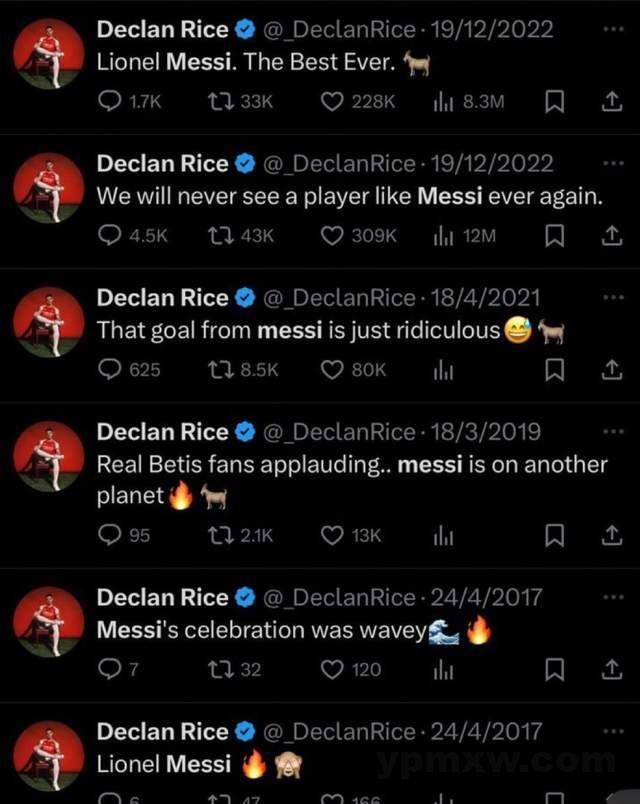Open the "That goal from messi is just ridiculous" tweet text

coord(298,330)
